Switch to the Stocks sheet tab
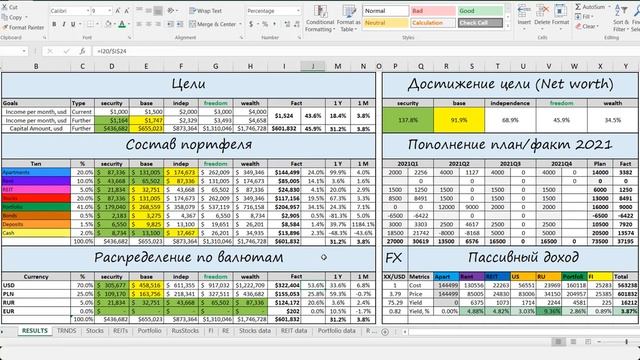Viewport: 640px width, 360px height. click(x=95, y=331)
